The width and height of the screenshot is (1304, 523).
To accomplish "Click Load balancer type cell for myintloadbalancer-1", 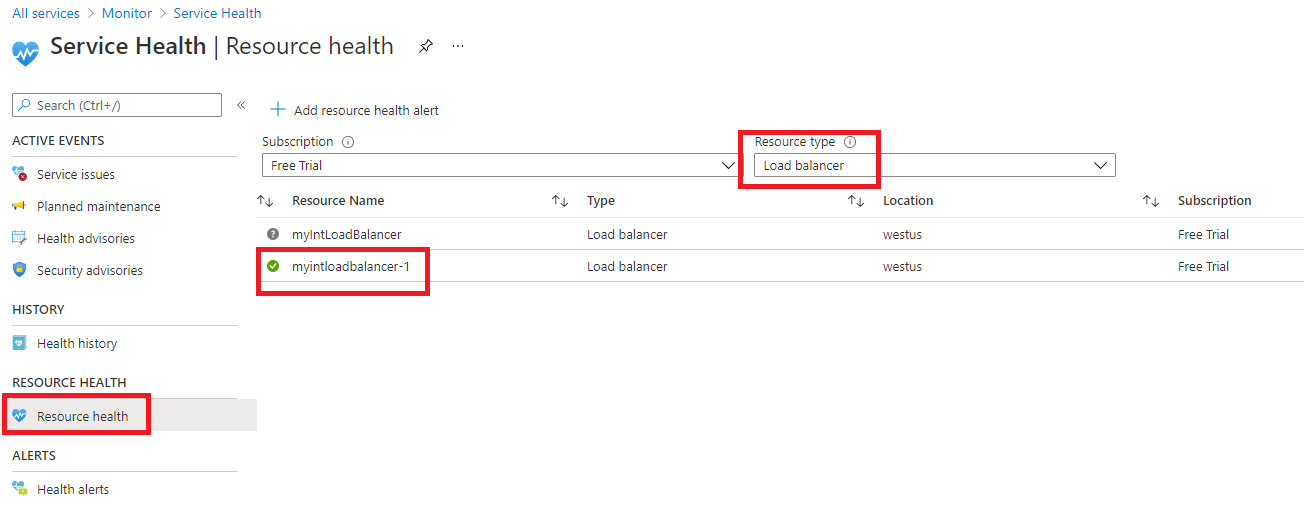I will [x=627, y=266].
